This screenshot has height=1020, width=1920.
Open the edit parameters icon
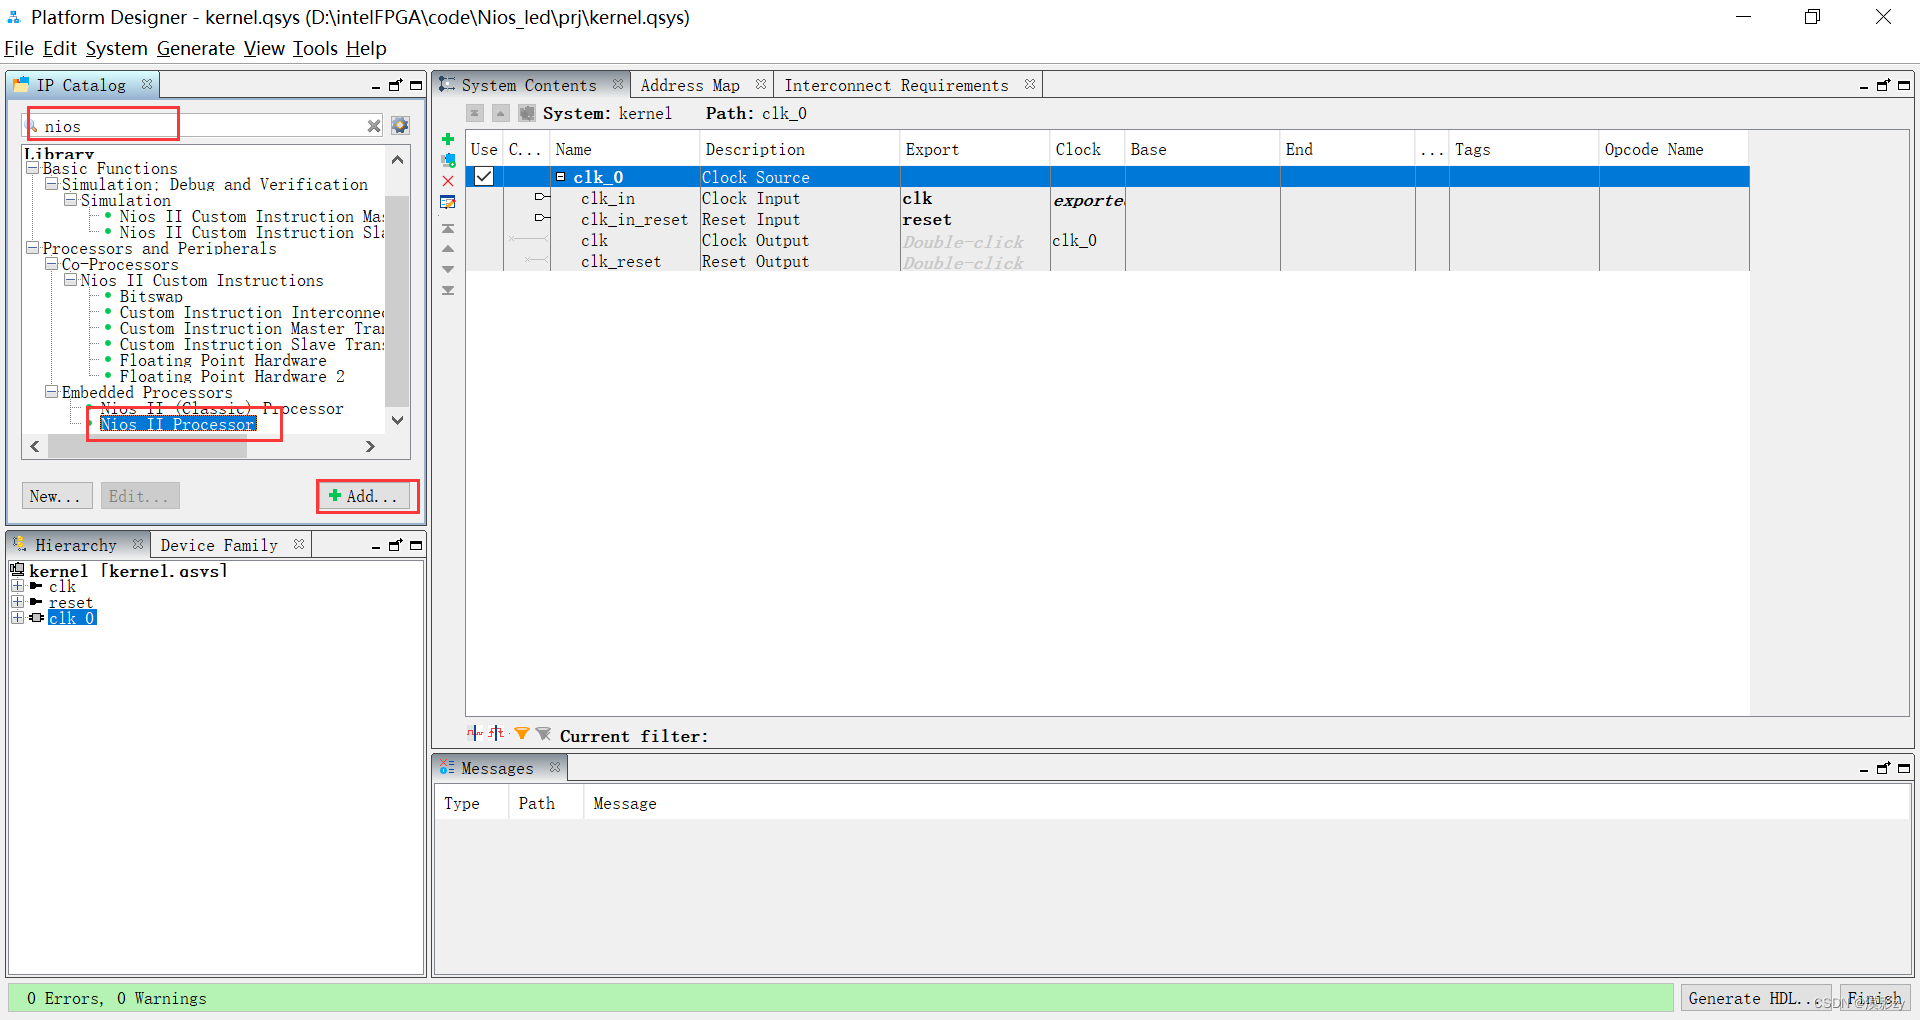pos(448,202)
